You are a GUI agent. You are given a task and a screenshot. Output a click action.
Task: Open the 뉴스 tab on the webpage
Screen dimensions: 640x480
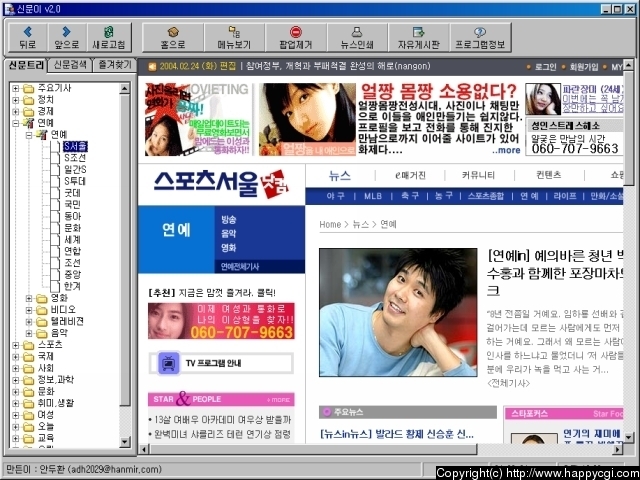click(340, 176)
